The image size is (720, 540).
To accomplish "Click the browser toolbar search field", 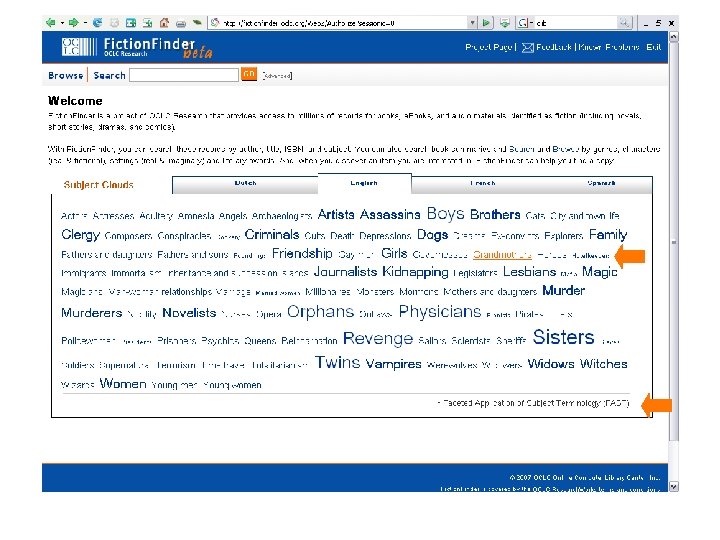I will click(x=576, y=22).
